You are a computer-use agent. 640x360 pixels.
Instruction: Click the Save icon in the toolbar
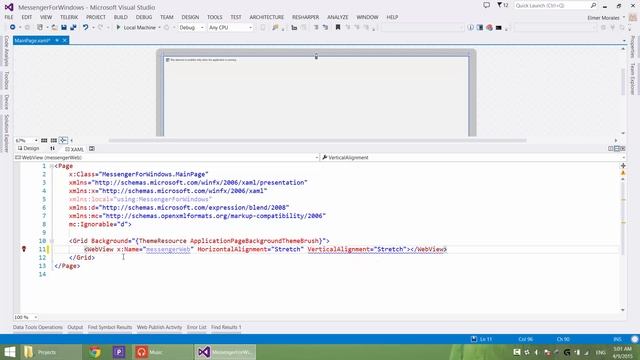tap(64, 27)
